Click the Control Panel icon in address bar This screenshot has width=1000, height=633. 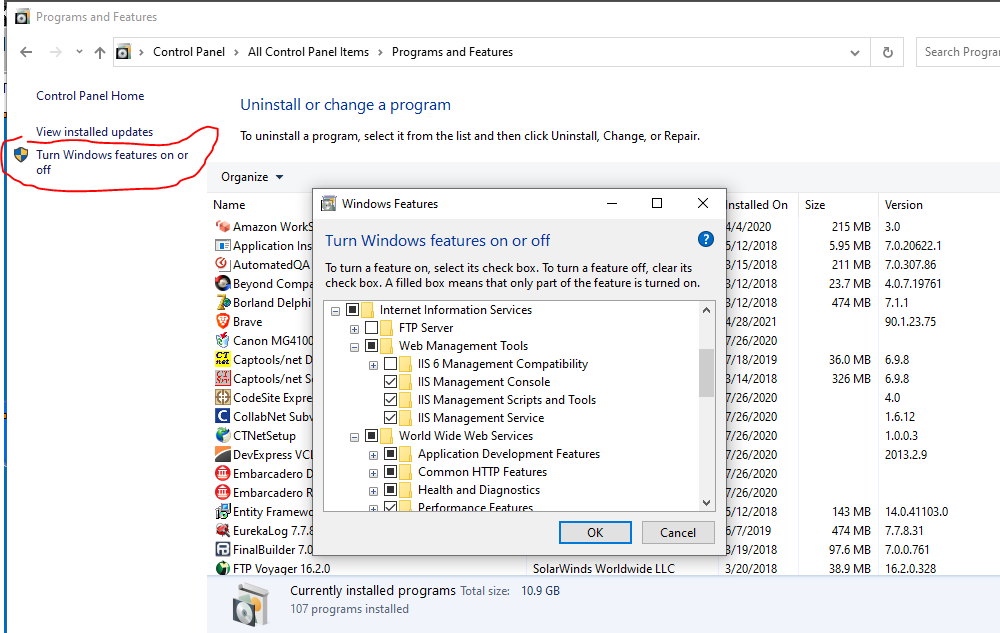click(123, 52)
